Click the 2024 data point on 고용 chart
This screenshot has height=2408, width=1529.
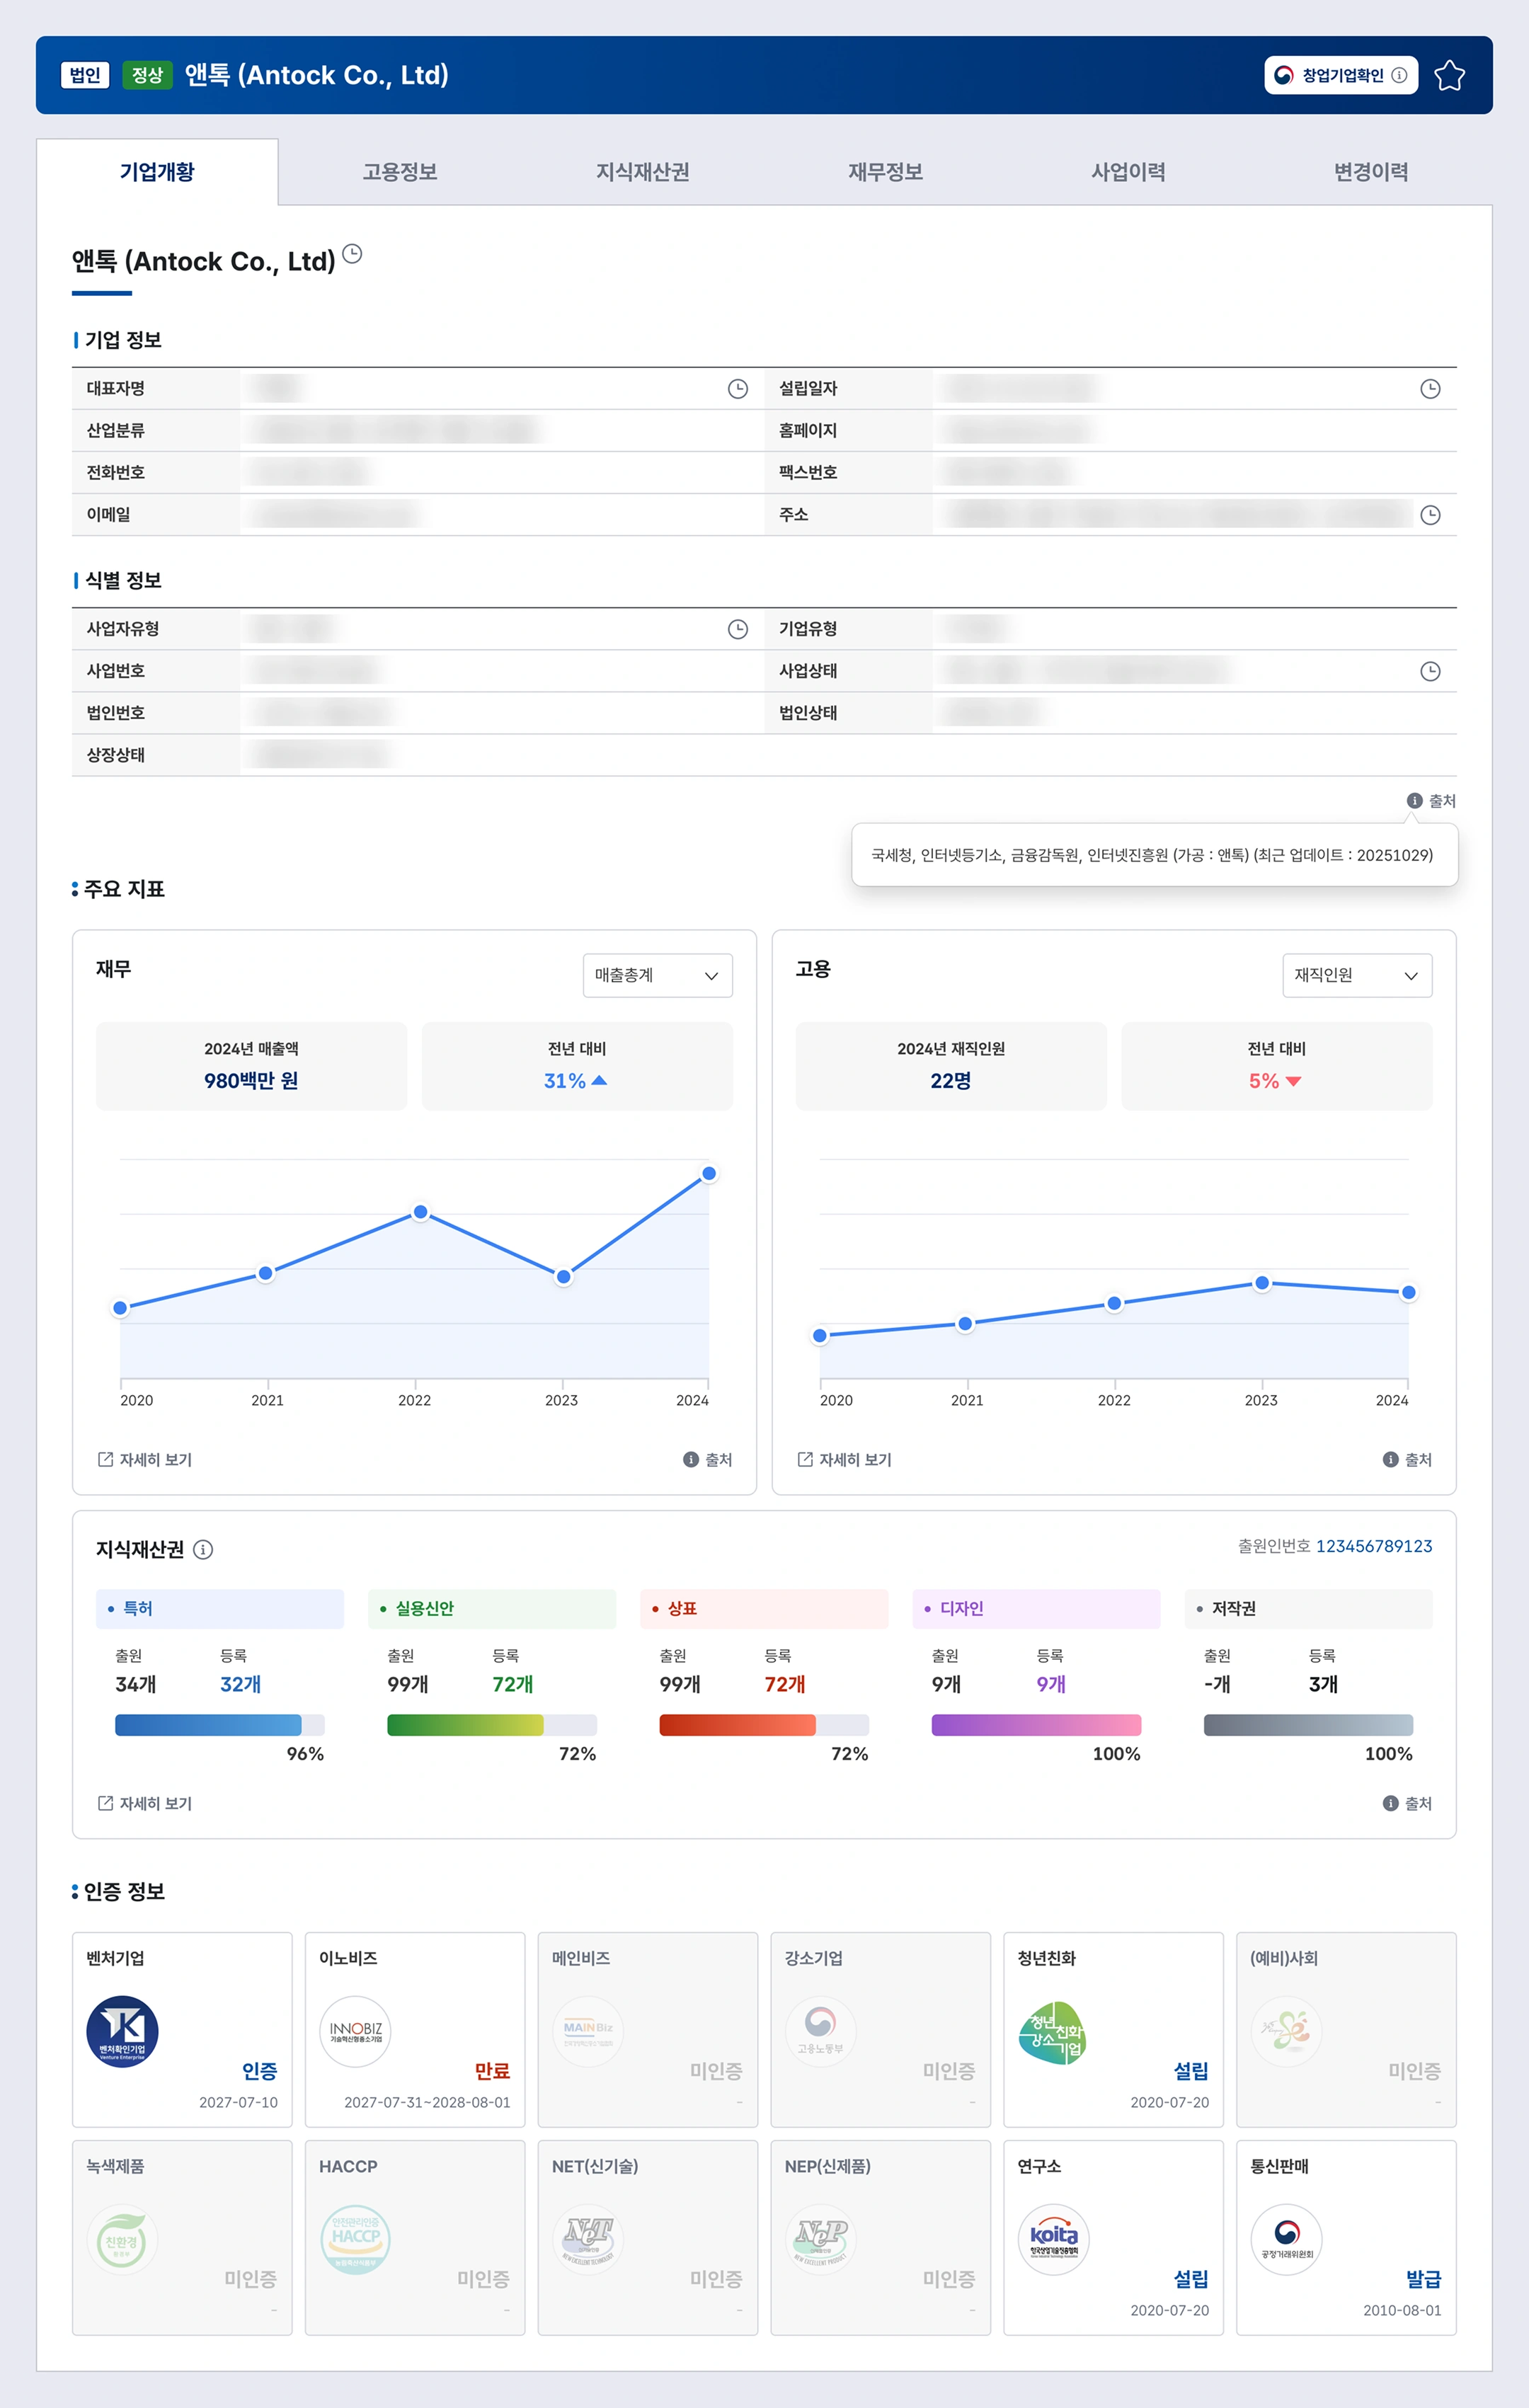pyautogui.click(x=1409, y=1293)
